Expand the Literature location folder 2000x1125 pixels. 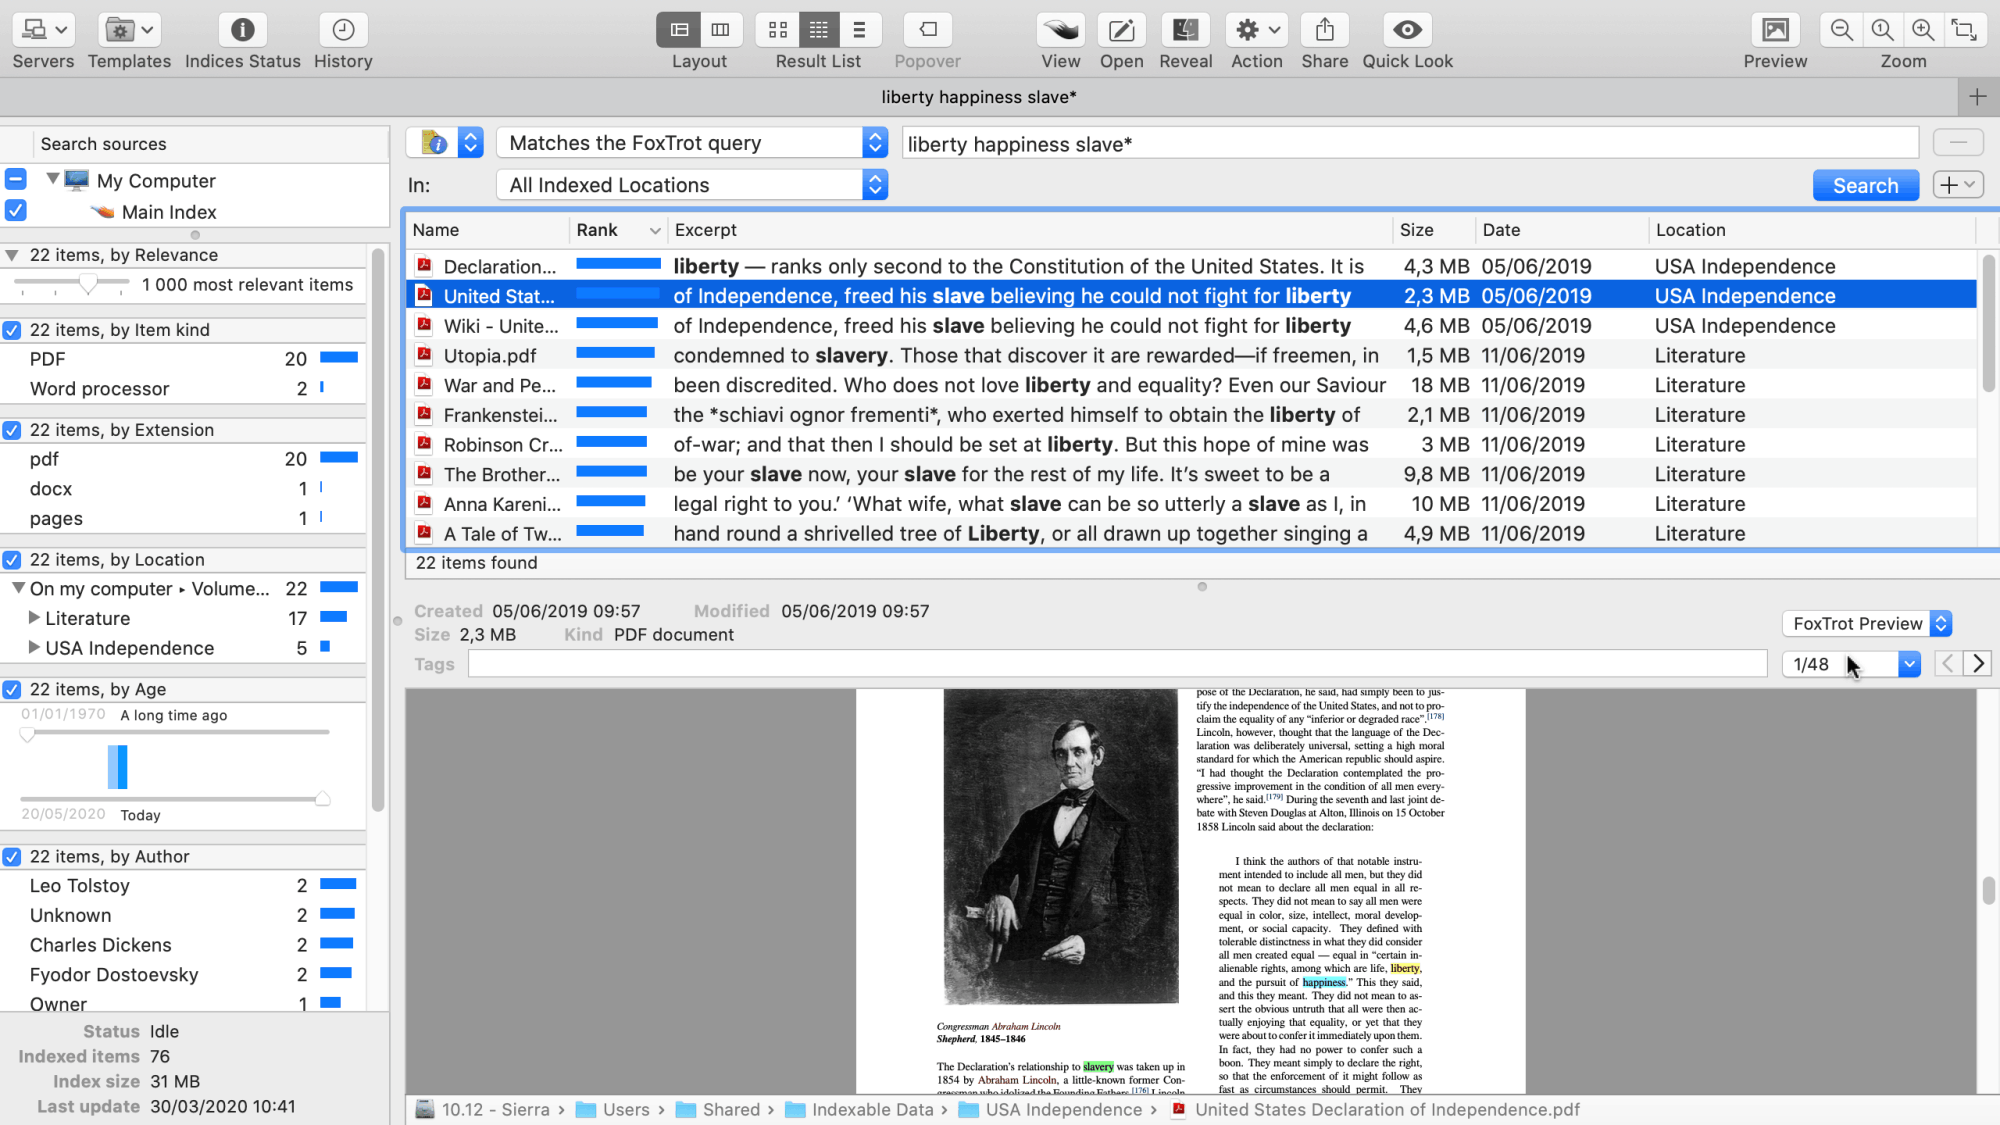[34, 618]
